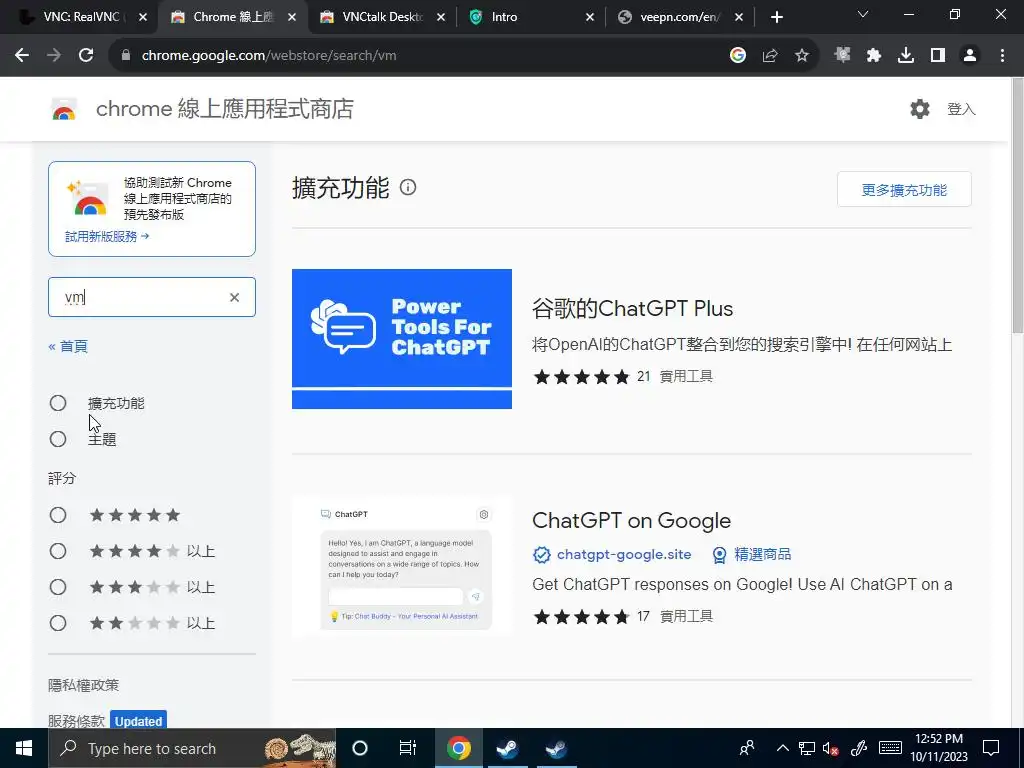The image size is (1024, 768).
Task: Close the veepn.com tab
Action: [739, 17]
